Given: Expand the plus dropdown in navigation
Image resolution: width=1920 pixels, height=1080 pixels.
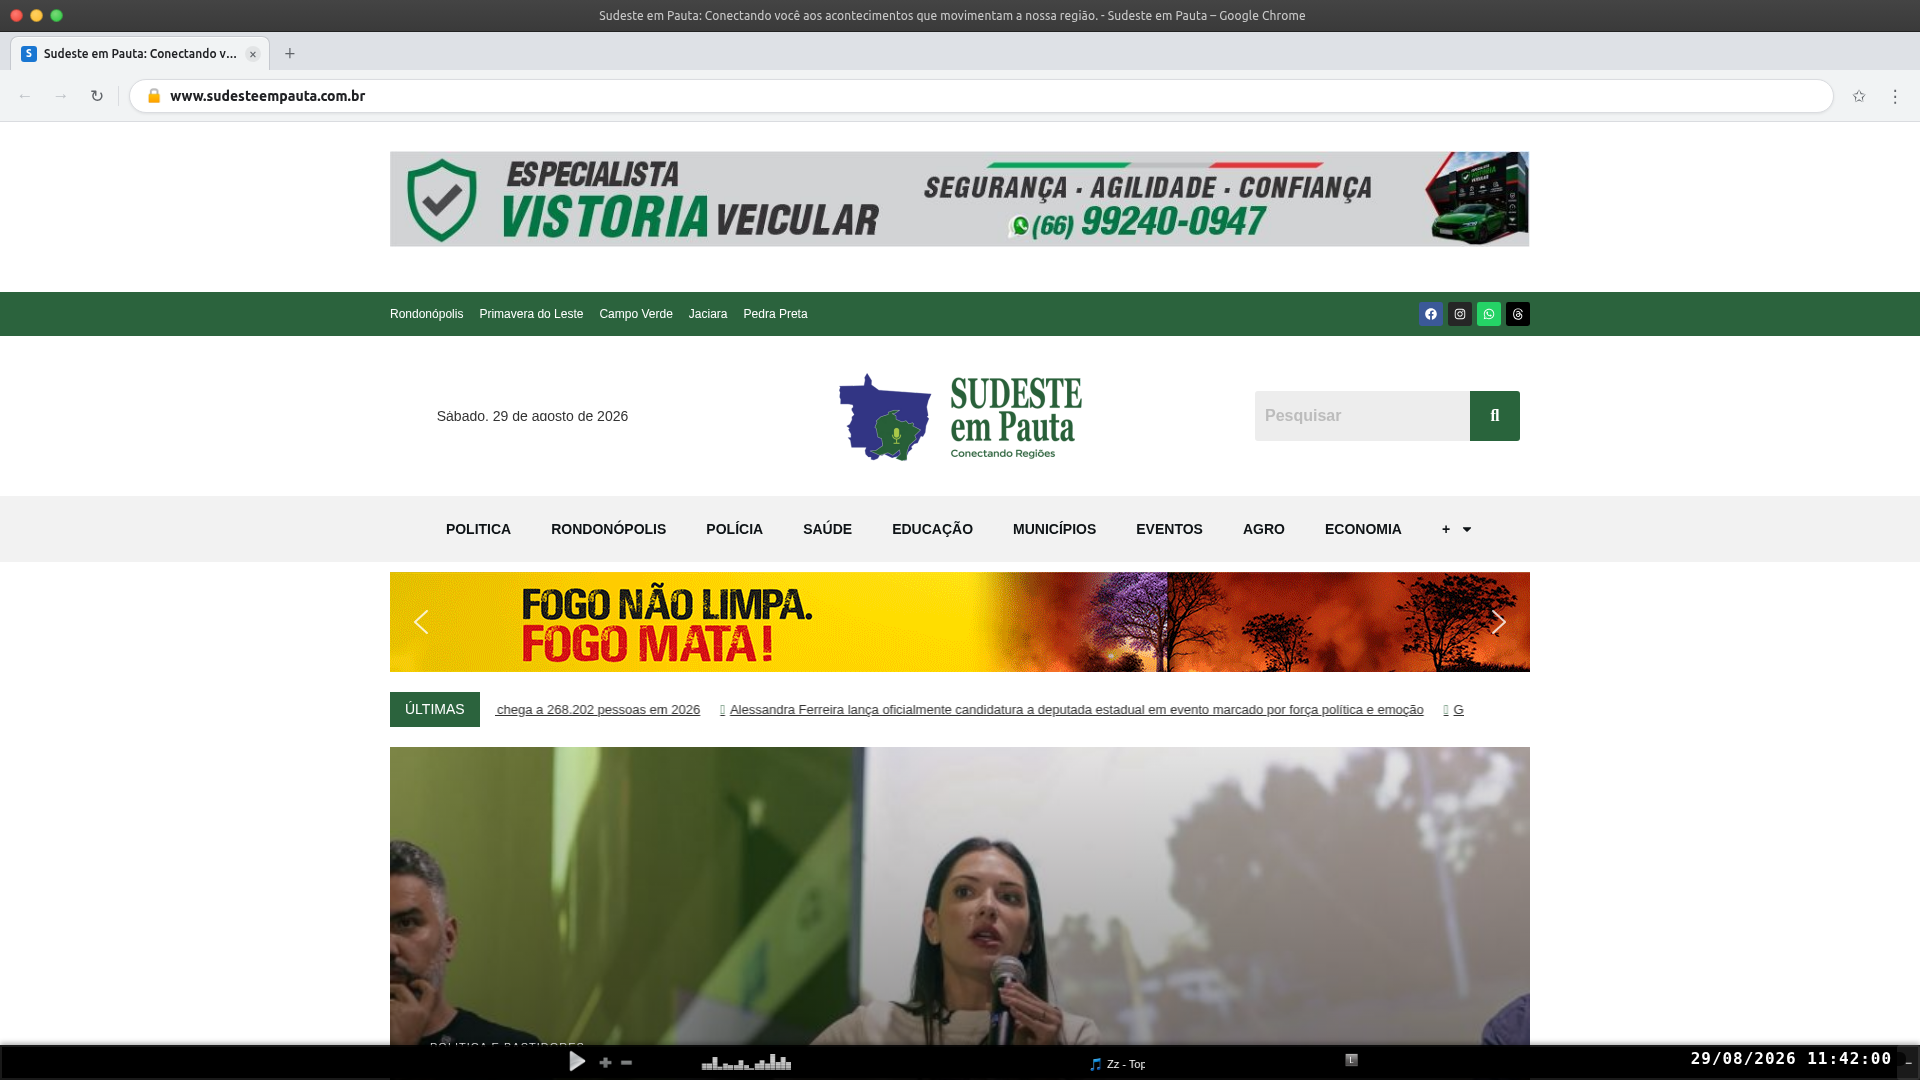Looking at the screenshot, I should pyautogui.click(x=1456, y=529).
